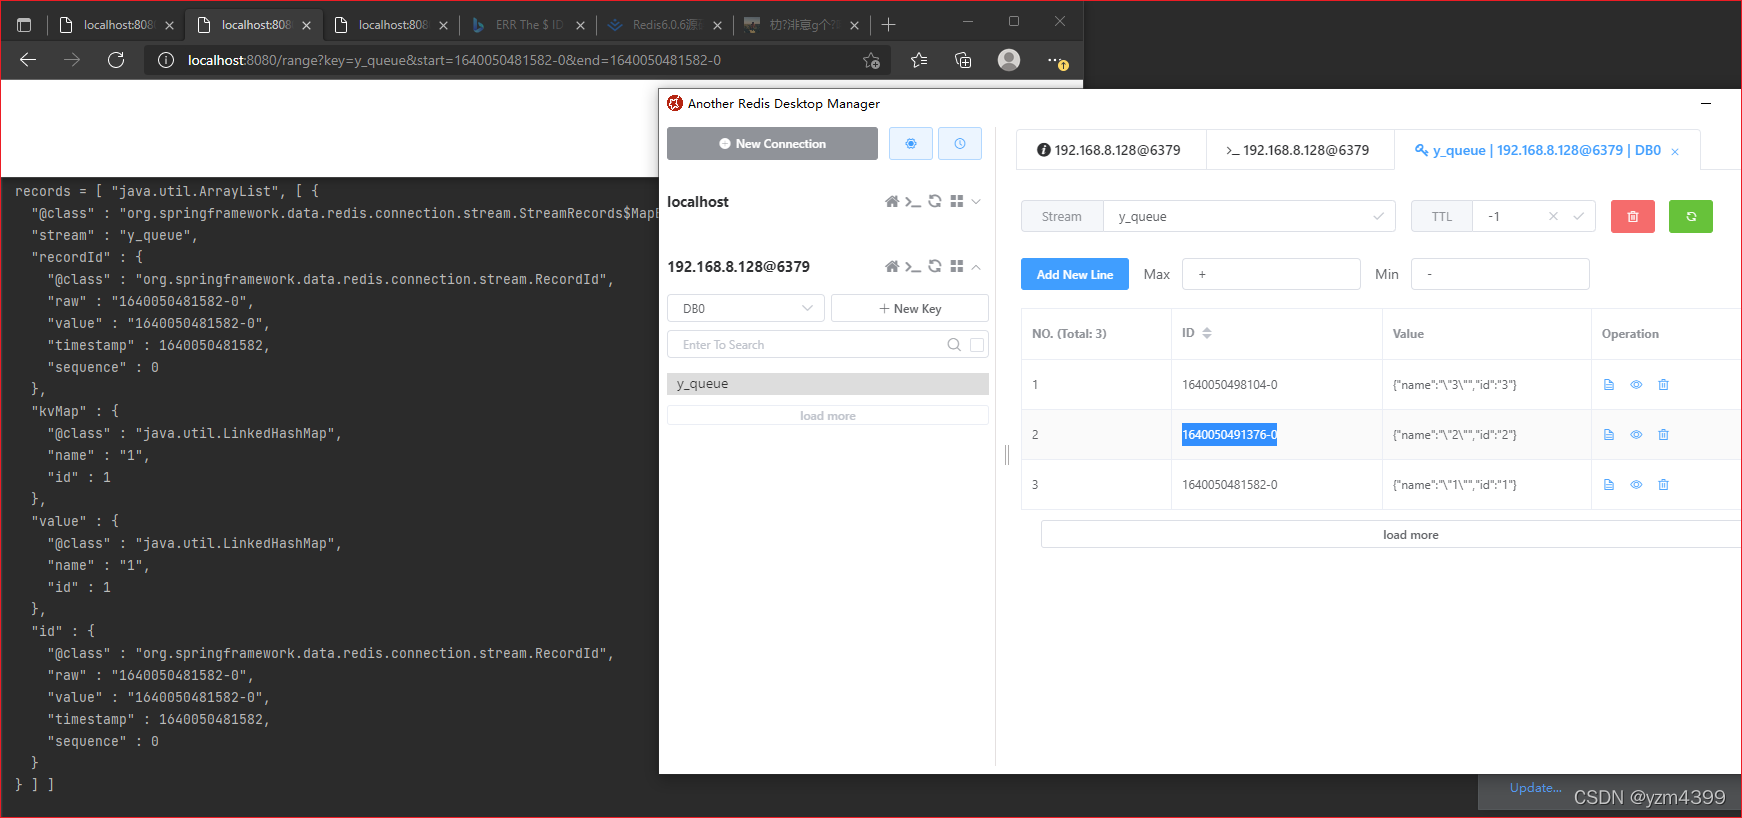
Task: Click the New Key button
Action: [910, 309]
